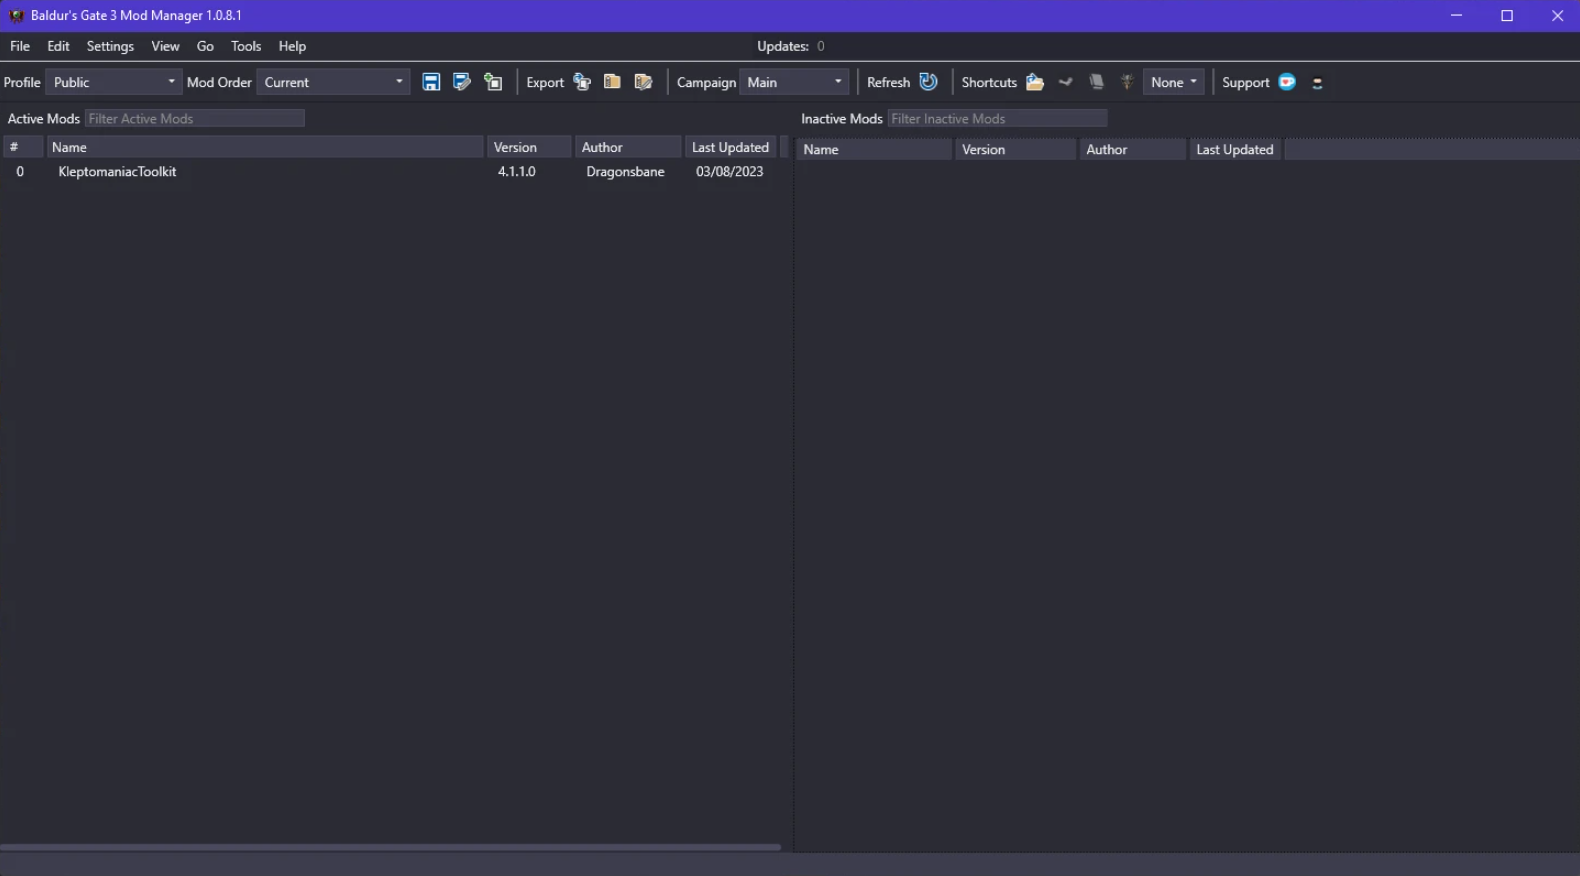Open the Mod Order dropdown showing Current
This screenshot has height=876, width=1580.
(x=333, y=82)
